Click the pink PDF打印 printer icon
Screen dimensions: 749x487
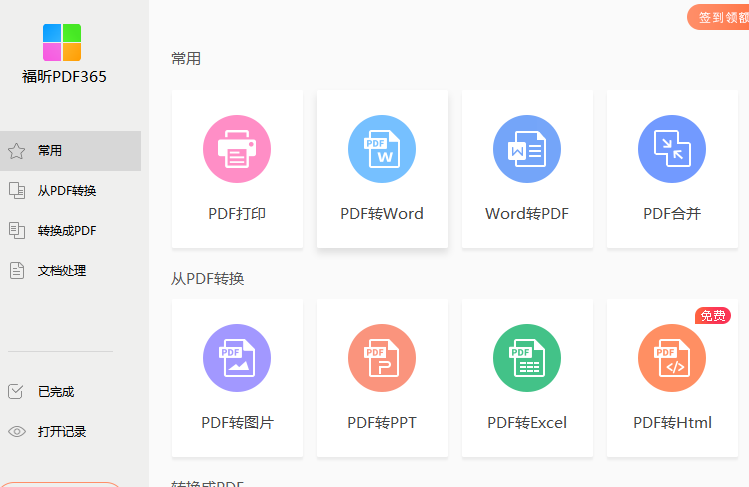point(237,149)
